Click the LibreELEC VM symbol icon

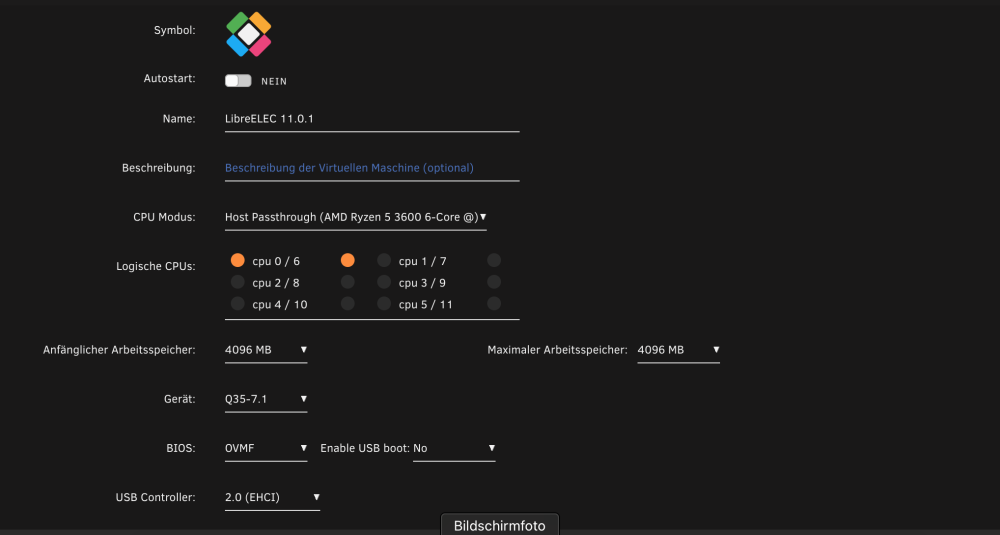point(249,34)
